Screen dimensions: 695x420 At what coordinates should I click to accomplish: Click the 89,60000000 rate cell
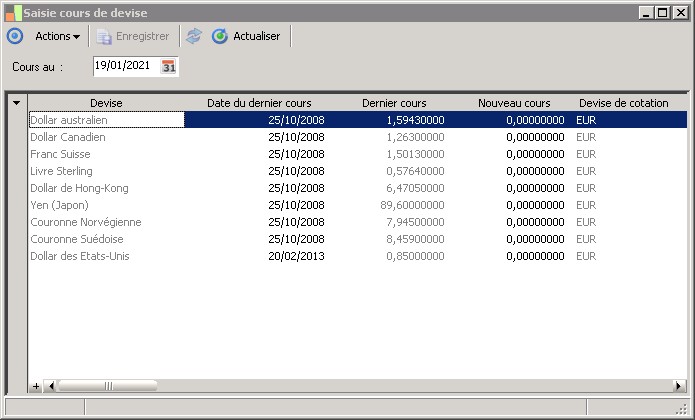(x=412, y=205)
